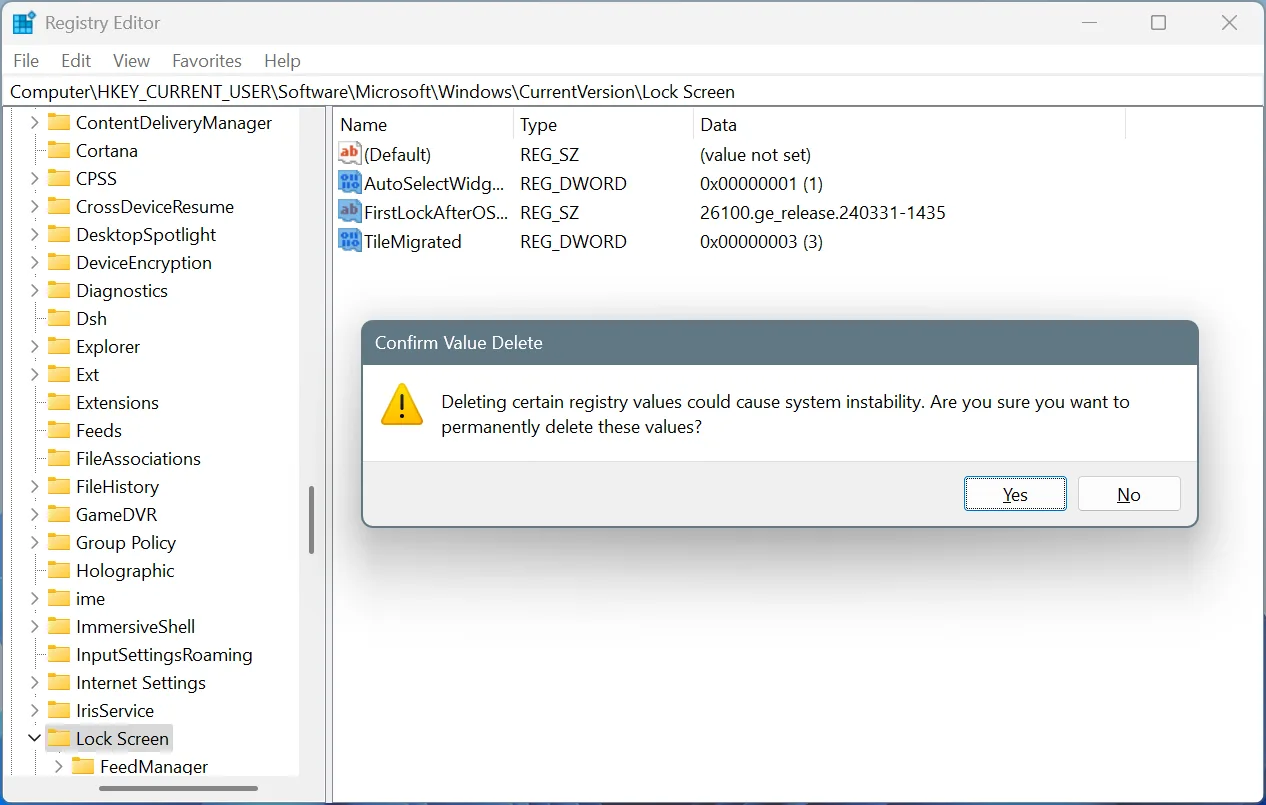Expand the FeedManager subkey
1266x805 pixels.
[58, 766]
